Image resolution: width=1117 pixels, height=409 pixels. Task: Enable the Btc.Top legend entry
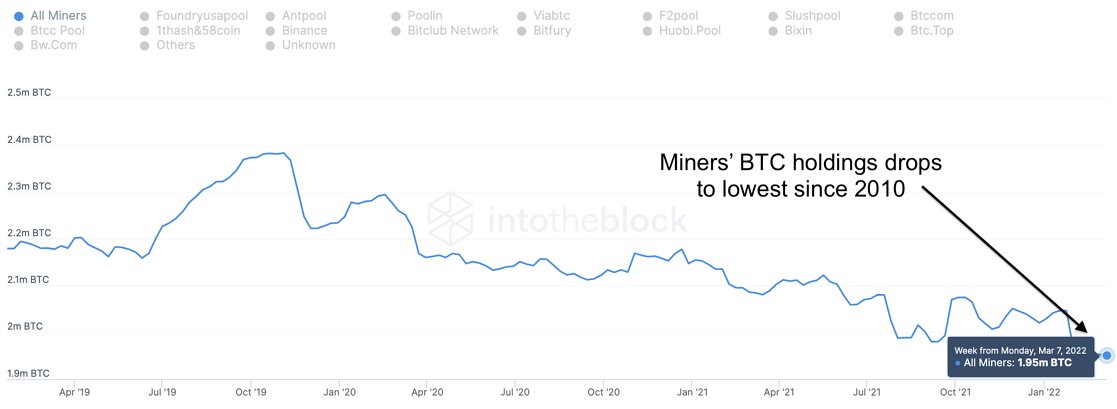pyautogui.click(x=924, y=31)
